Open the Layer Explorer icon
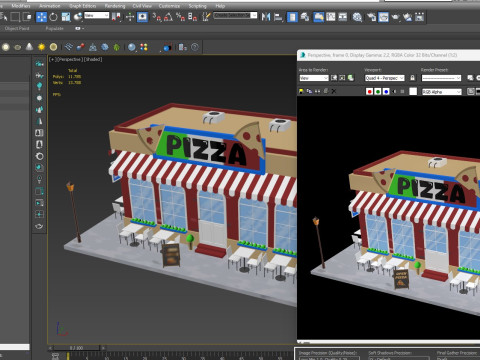 coord(305,17)
